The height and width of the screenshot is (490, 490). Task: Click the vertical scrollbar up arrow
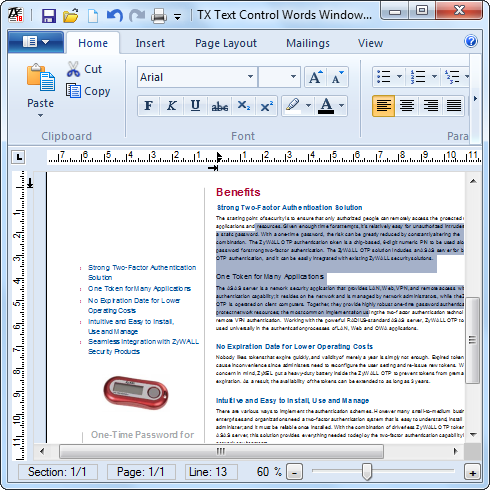coord(473,181)
